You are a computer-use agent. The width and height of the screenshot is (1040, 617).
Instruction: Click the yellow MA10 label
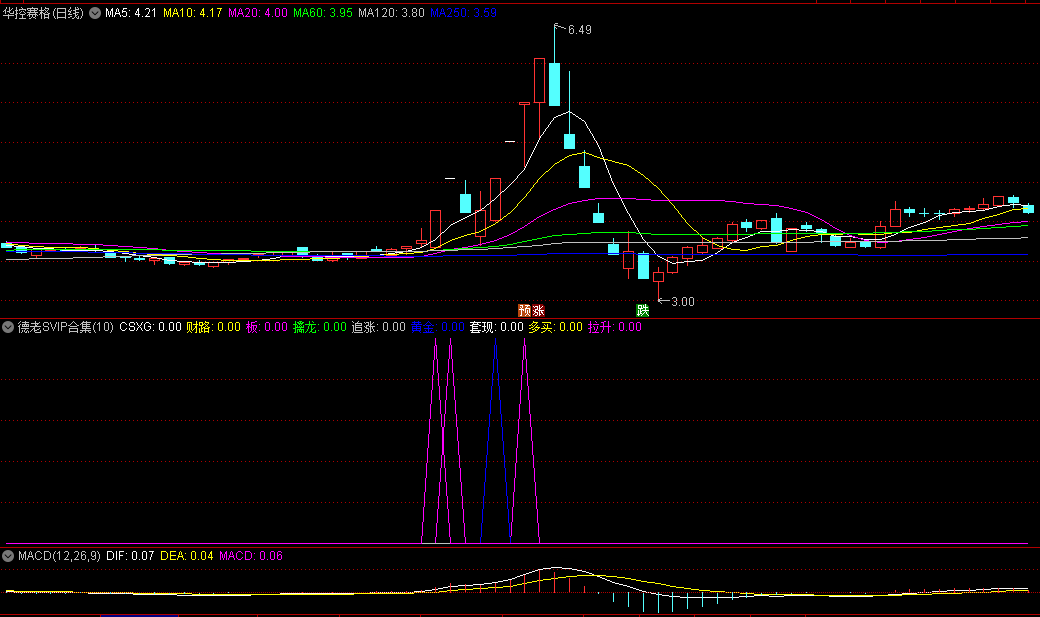(193, 14)
